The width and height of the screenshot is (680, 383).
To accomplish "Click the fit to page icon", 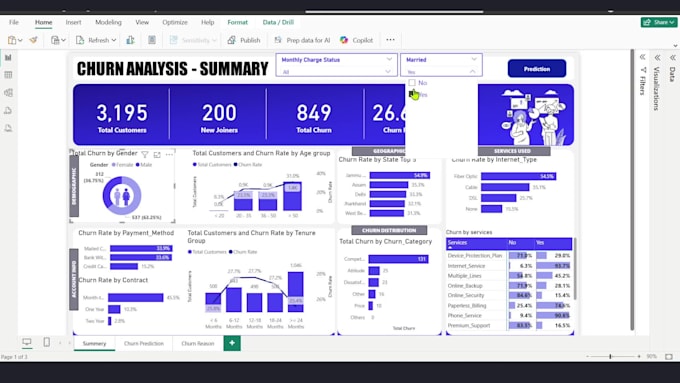I will (x=669, y=356).
